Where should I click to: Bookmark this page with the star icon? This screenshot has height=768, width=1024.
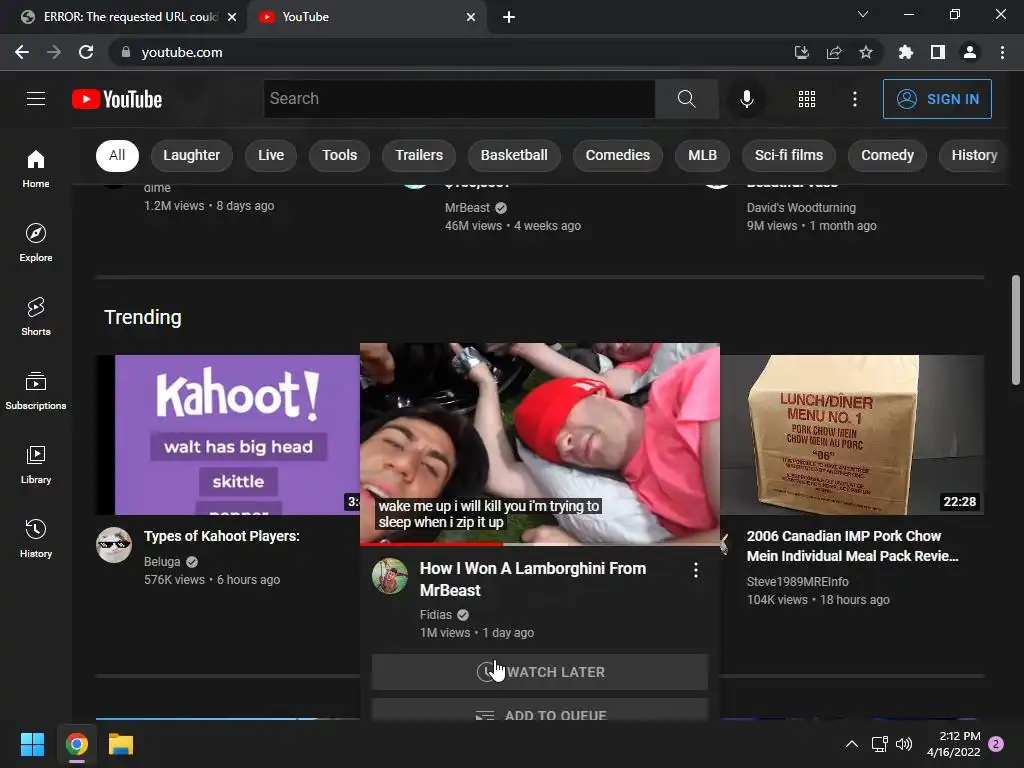pos(866,52)
